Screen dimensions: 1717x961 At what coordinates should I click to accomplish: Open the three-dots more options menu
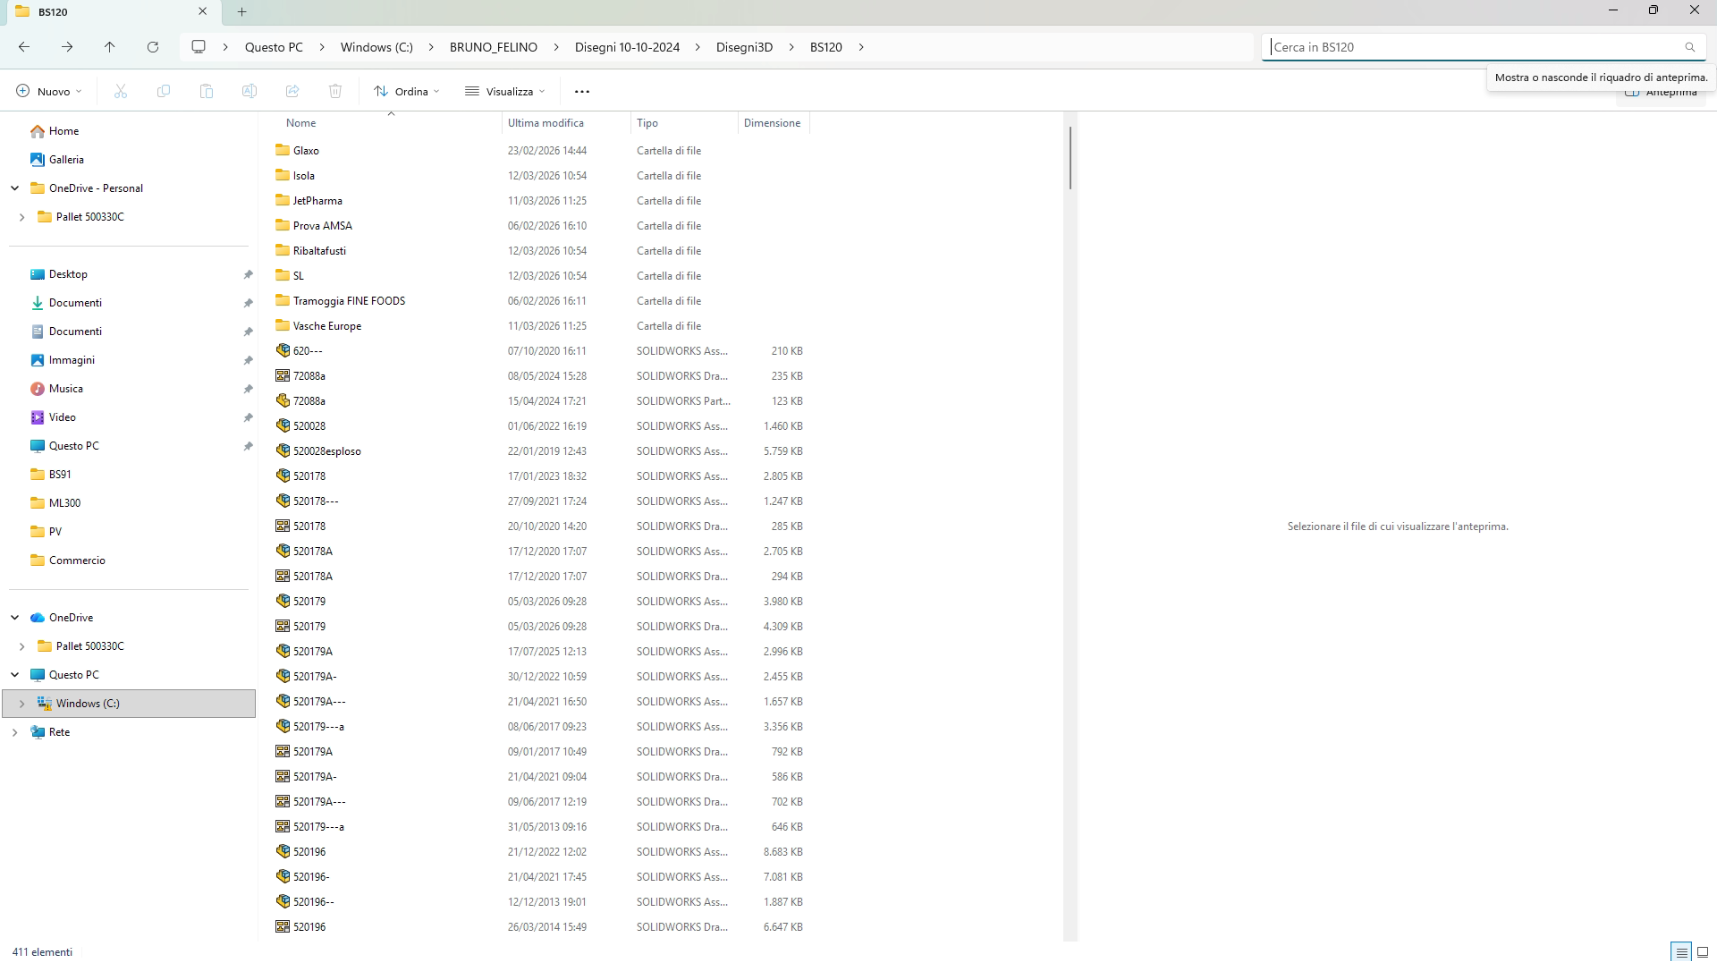coord(582,91)
